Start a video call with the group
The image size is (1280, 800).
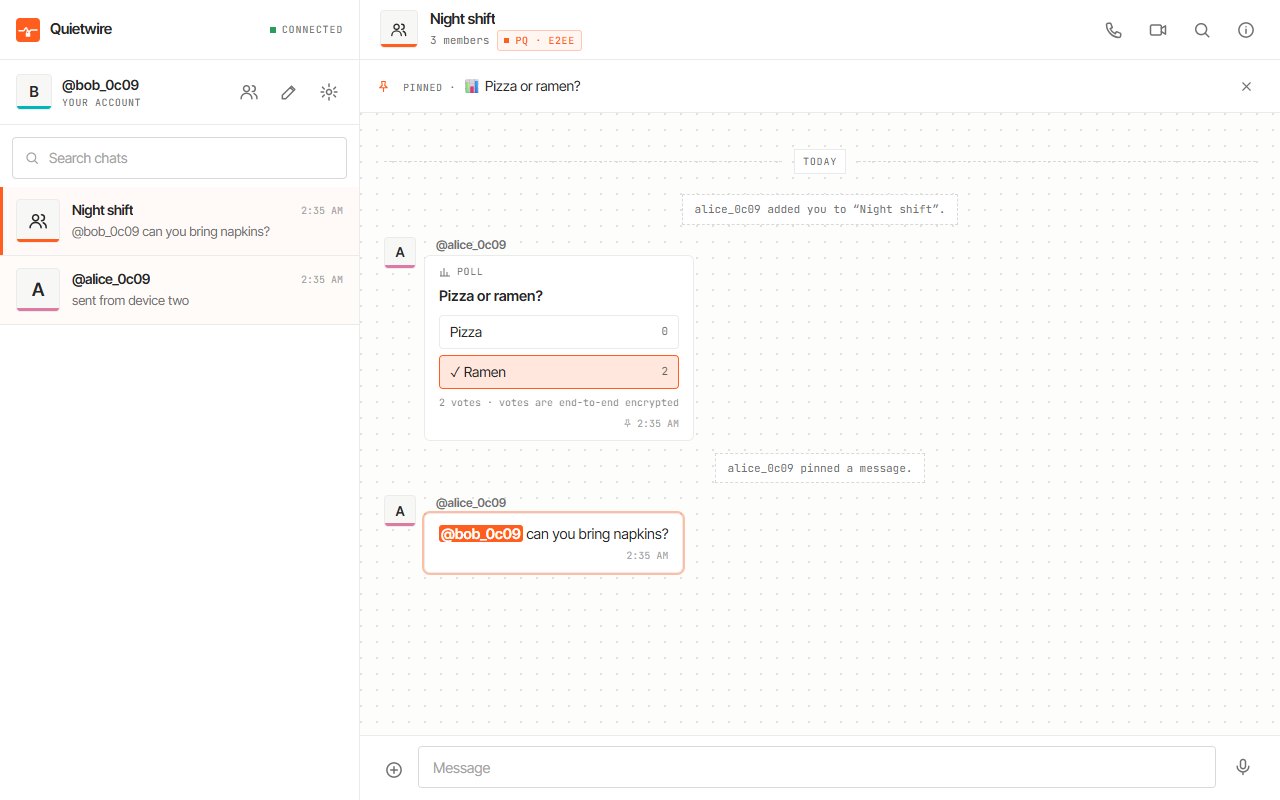tap(1158, 30)
